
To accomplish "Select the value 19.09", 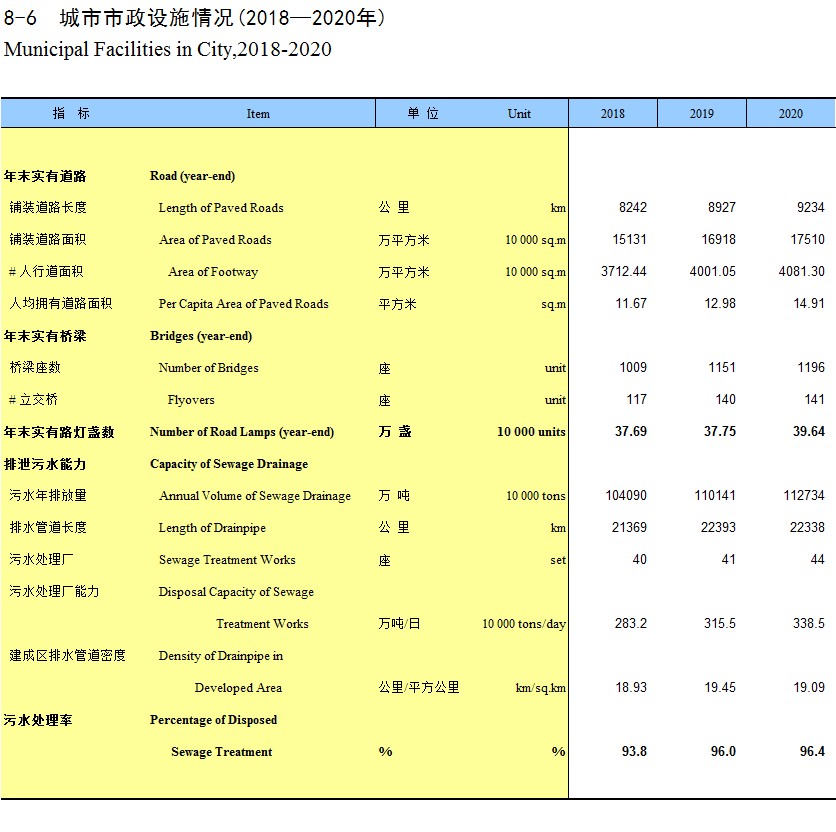I will coord(809,687).
